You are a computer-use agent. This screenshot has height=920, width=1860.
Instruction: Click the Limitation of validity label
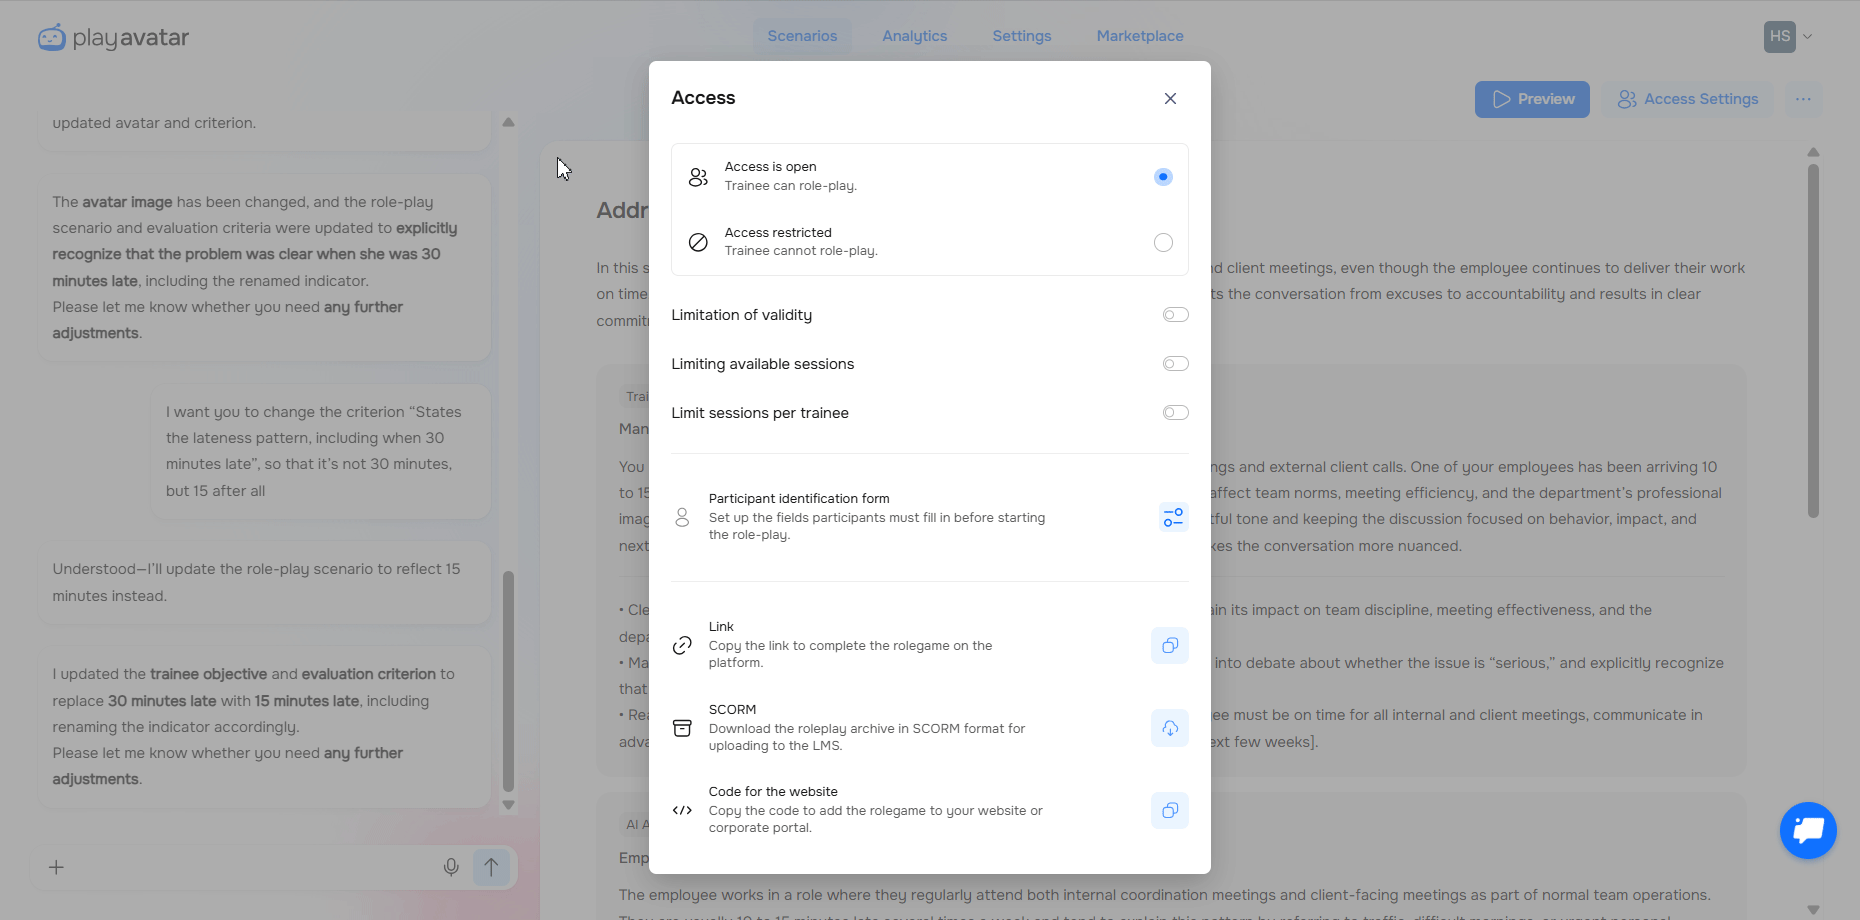[741, 315]
